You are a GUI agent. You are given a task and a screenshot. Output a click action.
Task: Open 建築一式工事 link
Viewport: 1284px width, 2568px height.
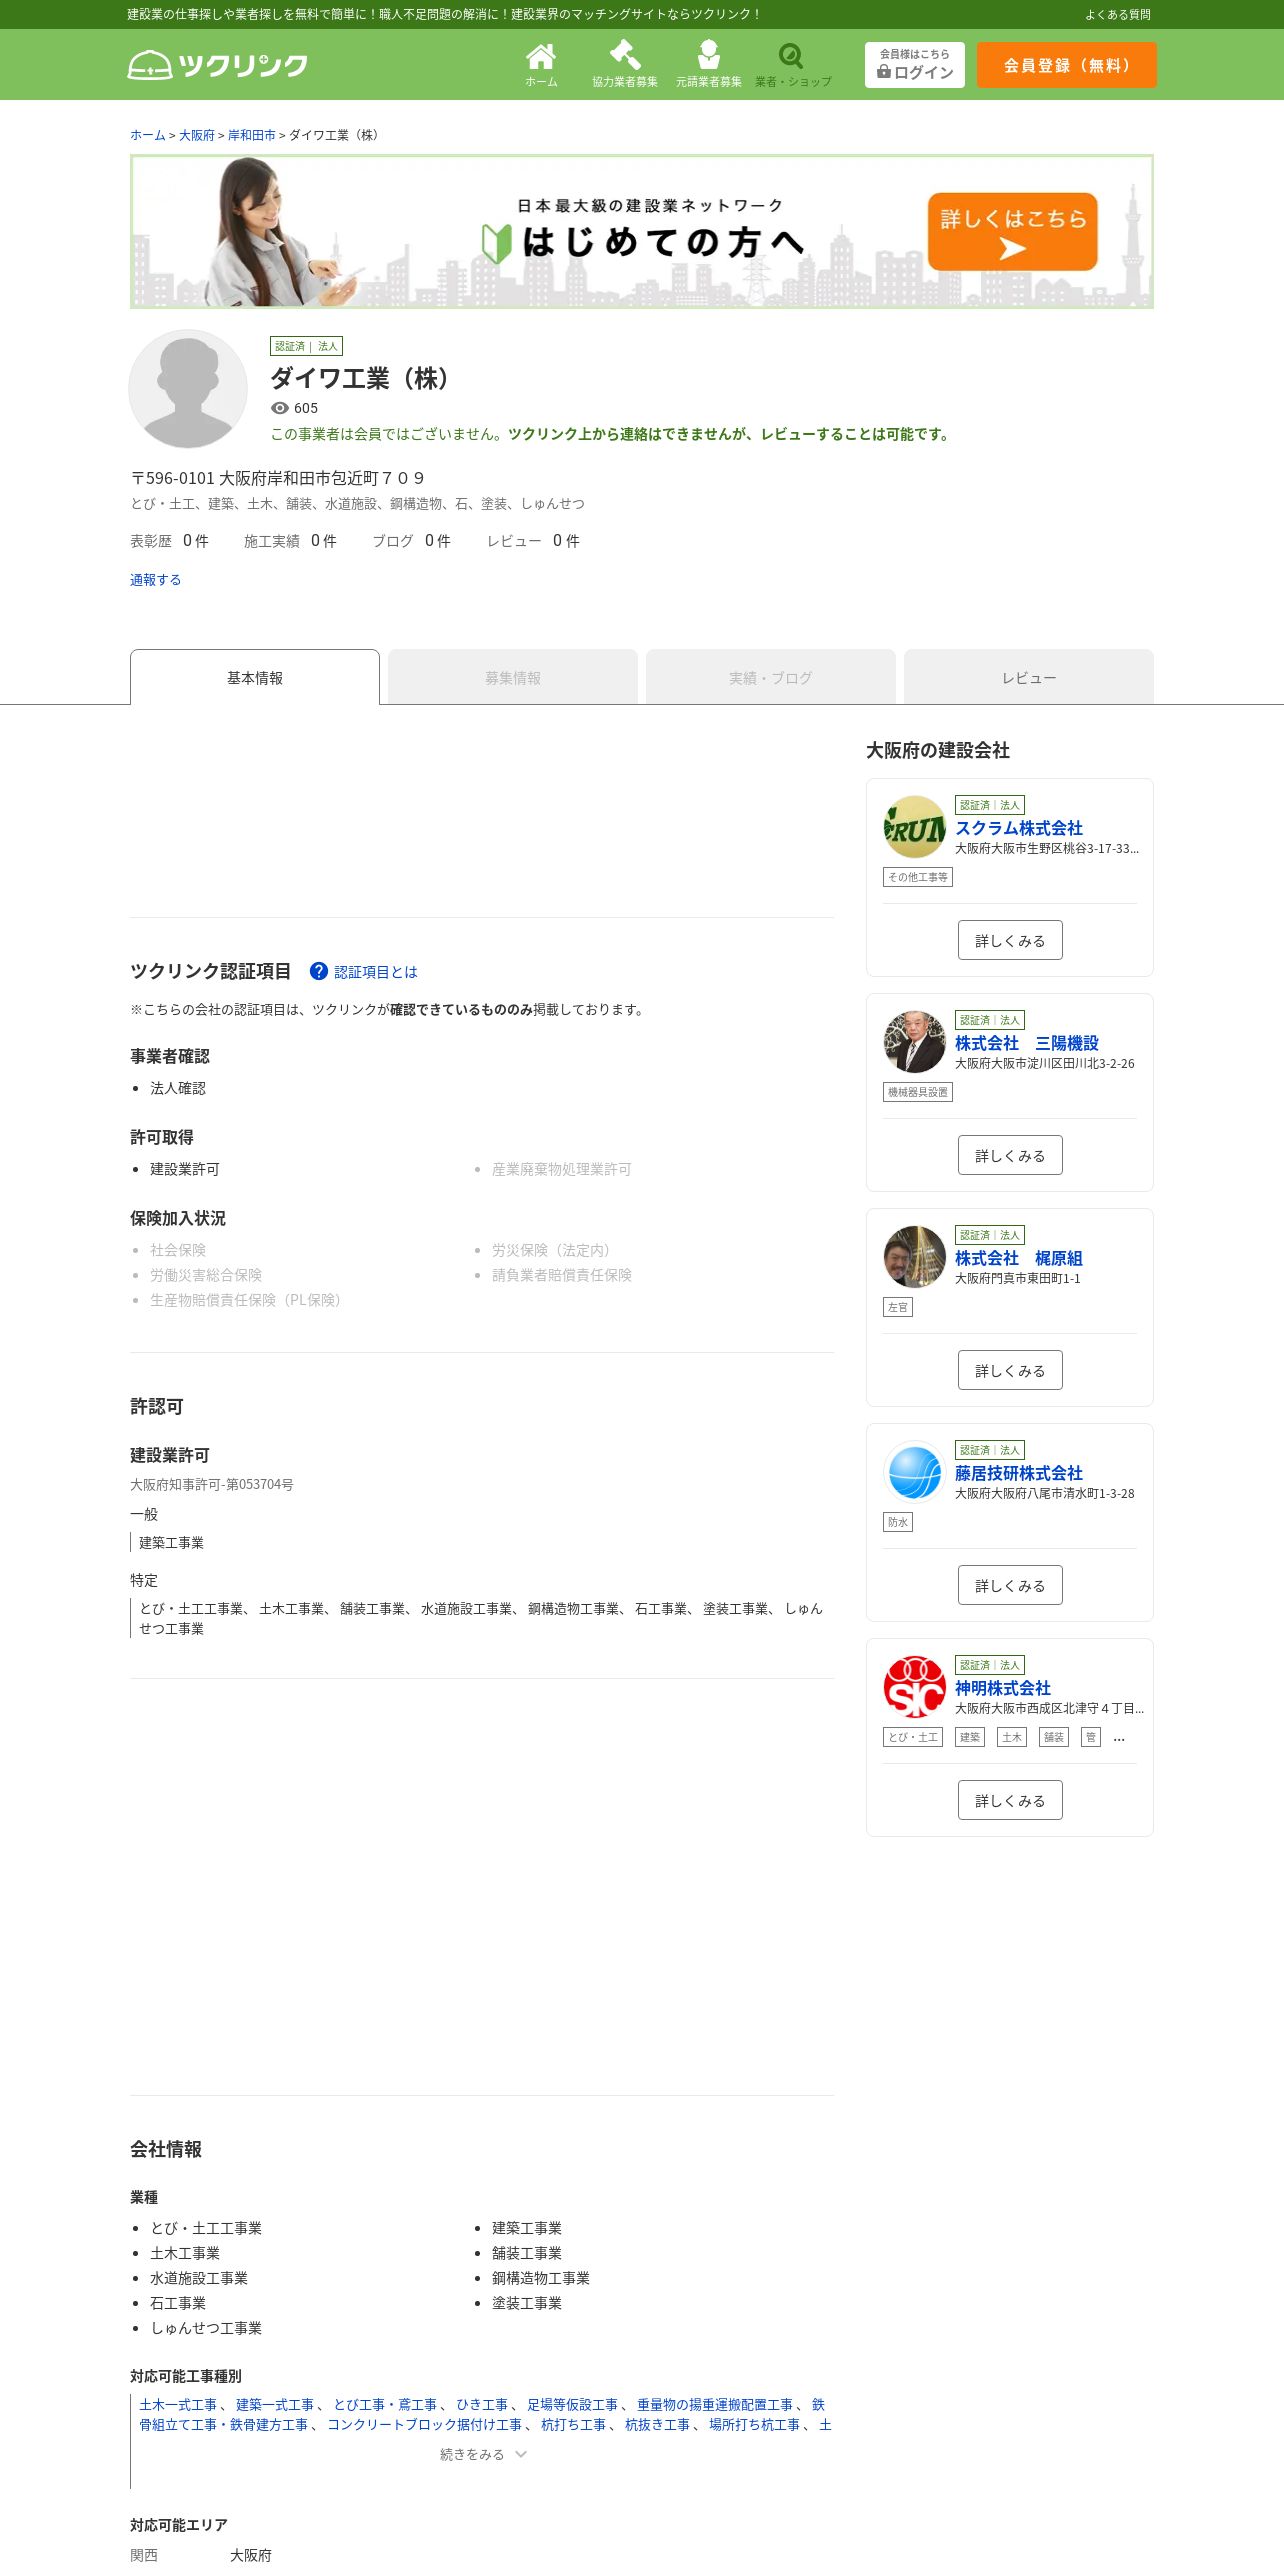click(x=275, y=2405)
